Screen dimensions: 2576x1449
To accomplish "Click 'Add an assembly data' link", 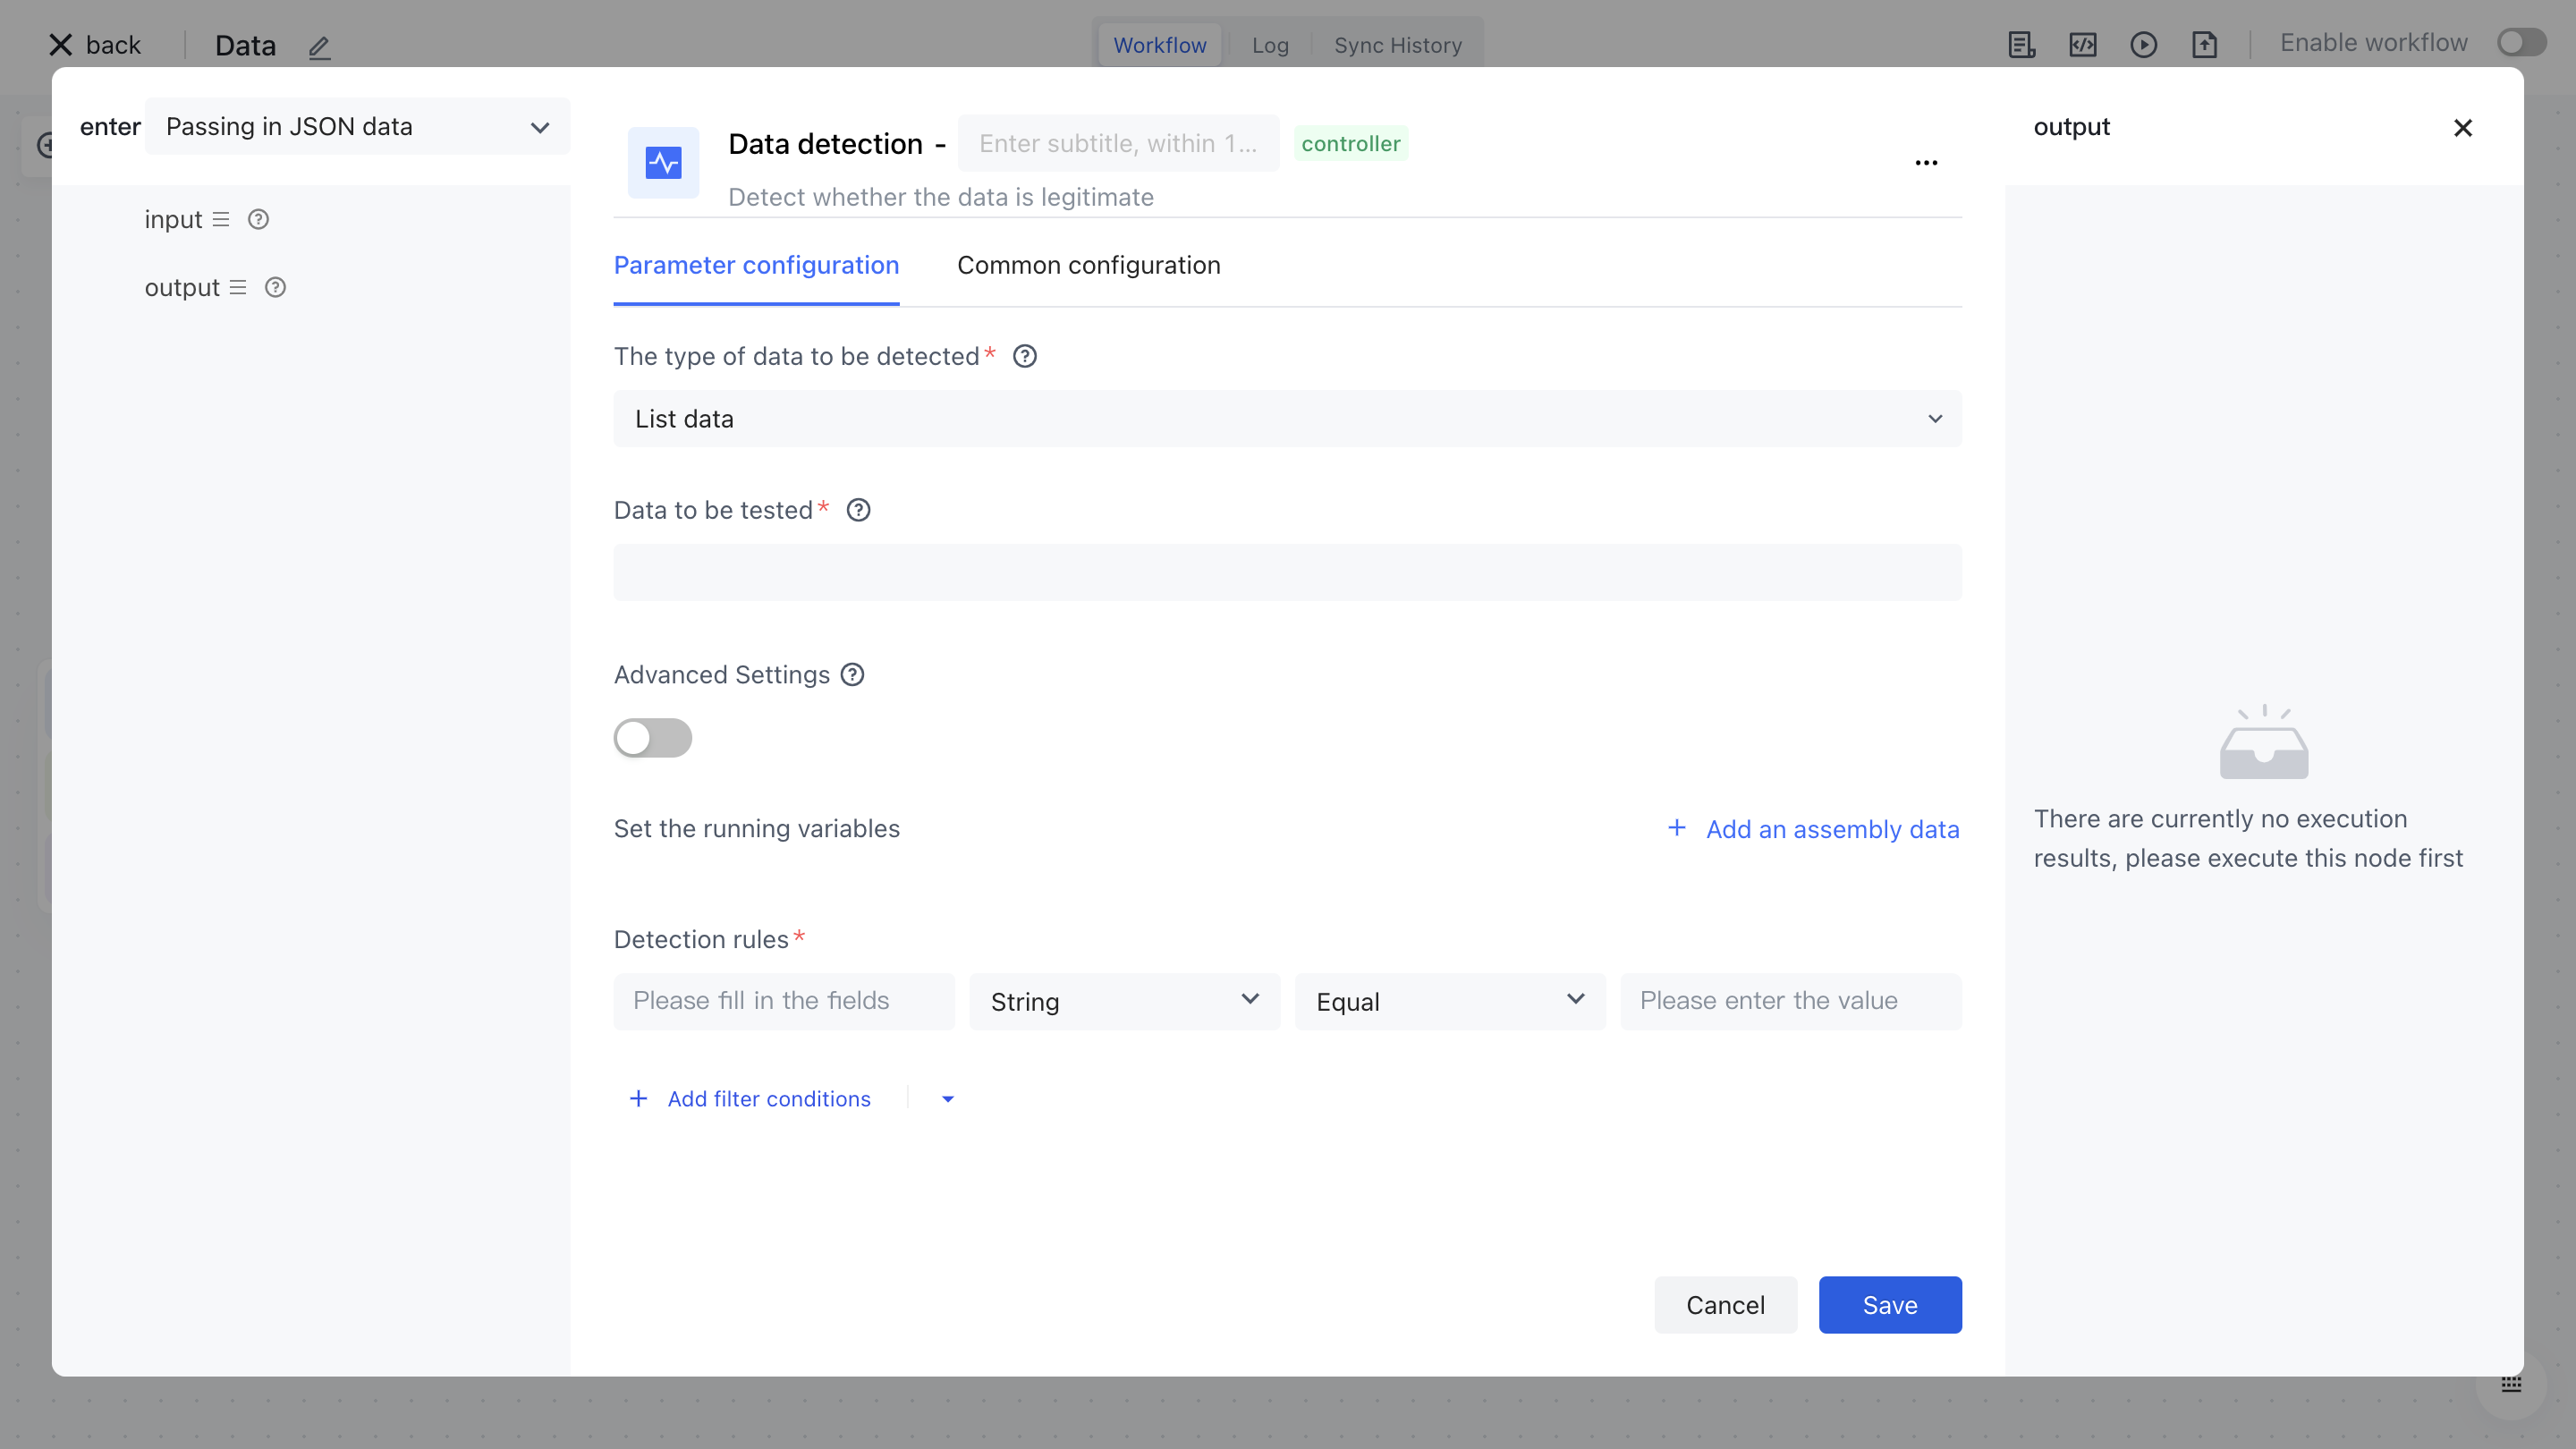I will [x=1815, y=828].
